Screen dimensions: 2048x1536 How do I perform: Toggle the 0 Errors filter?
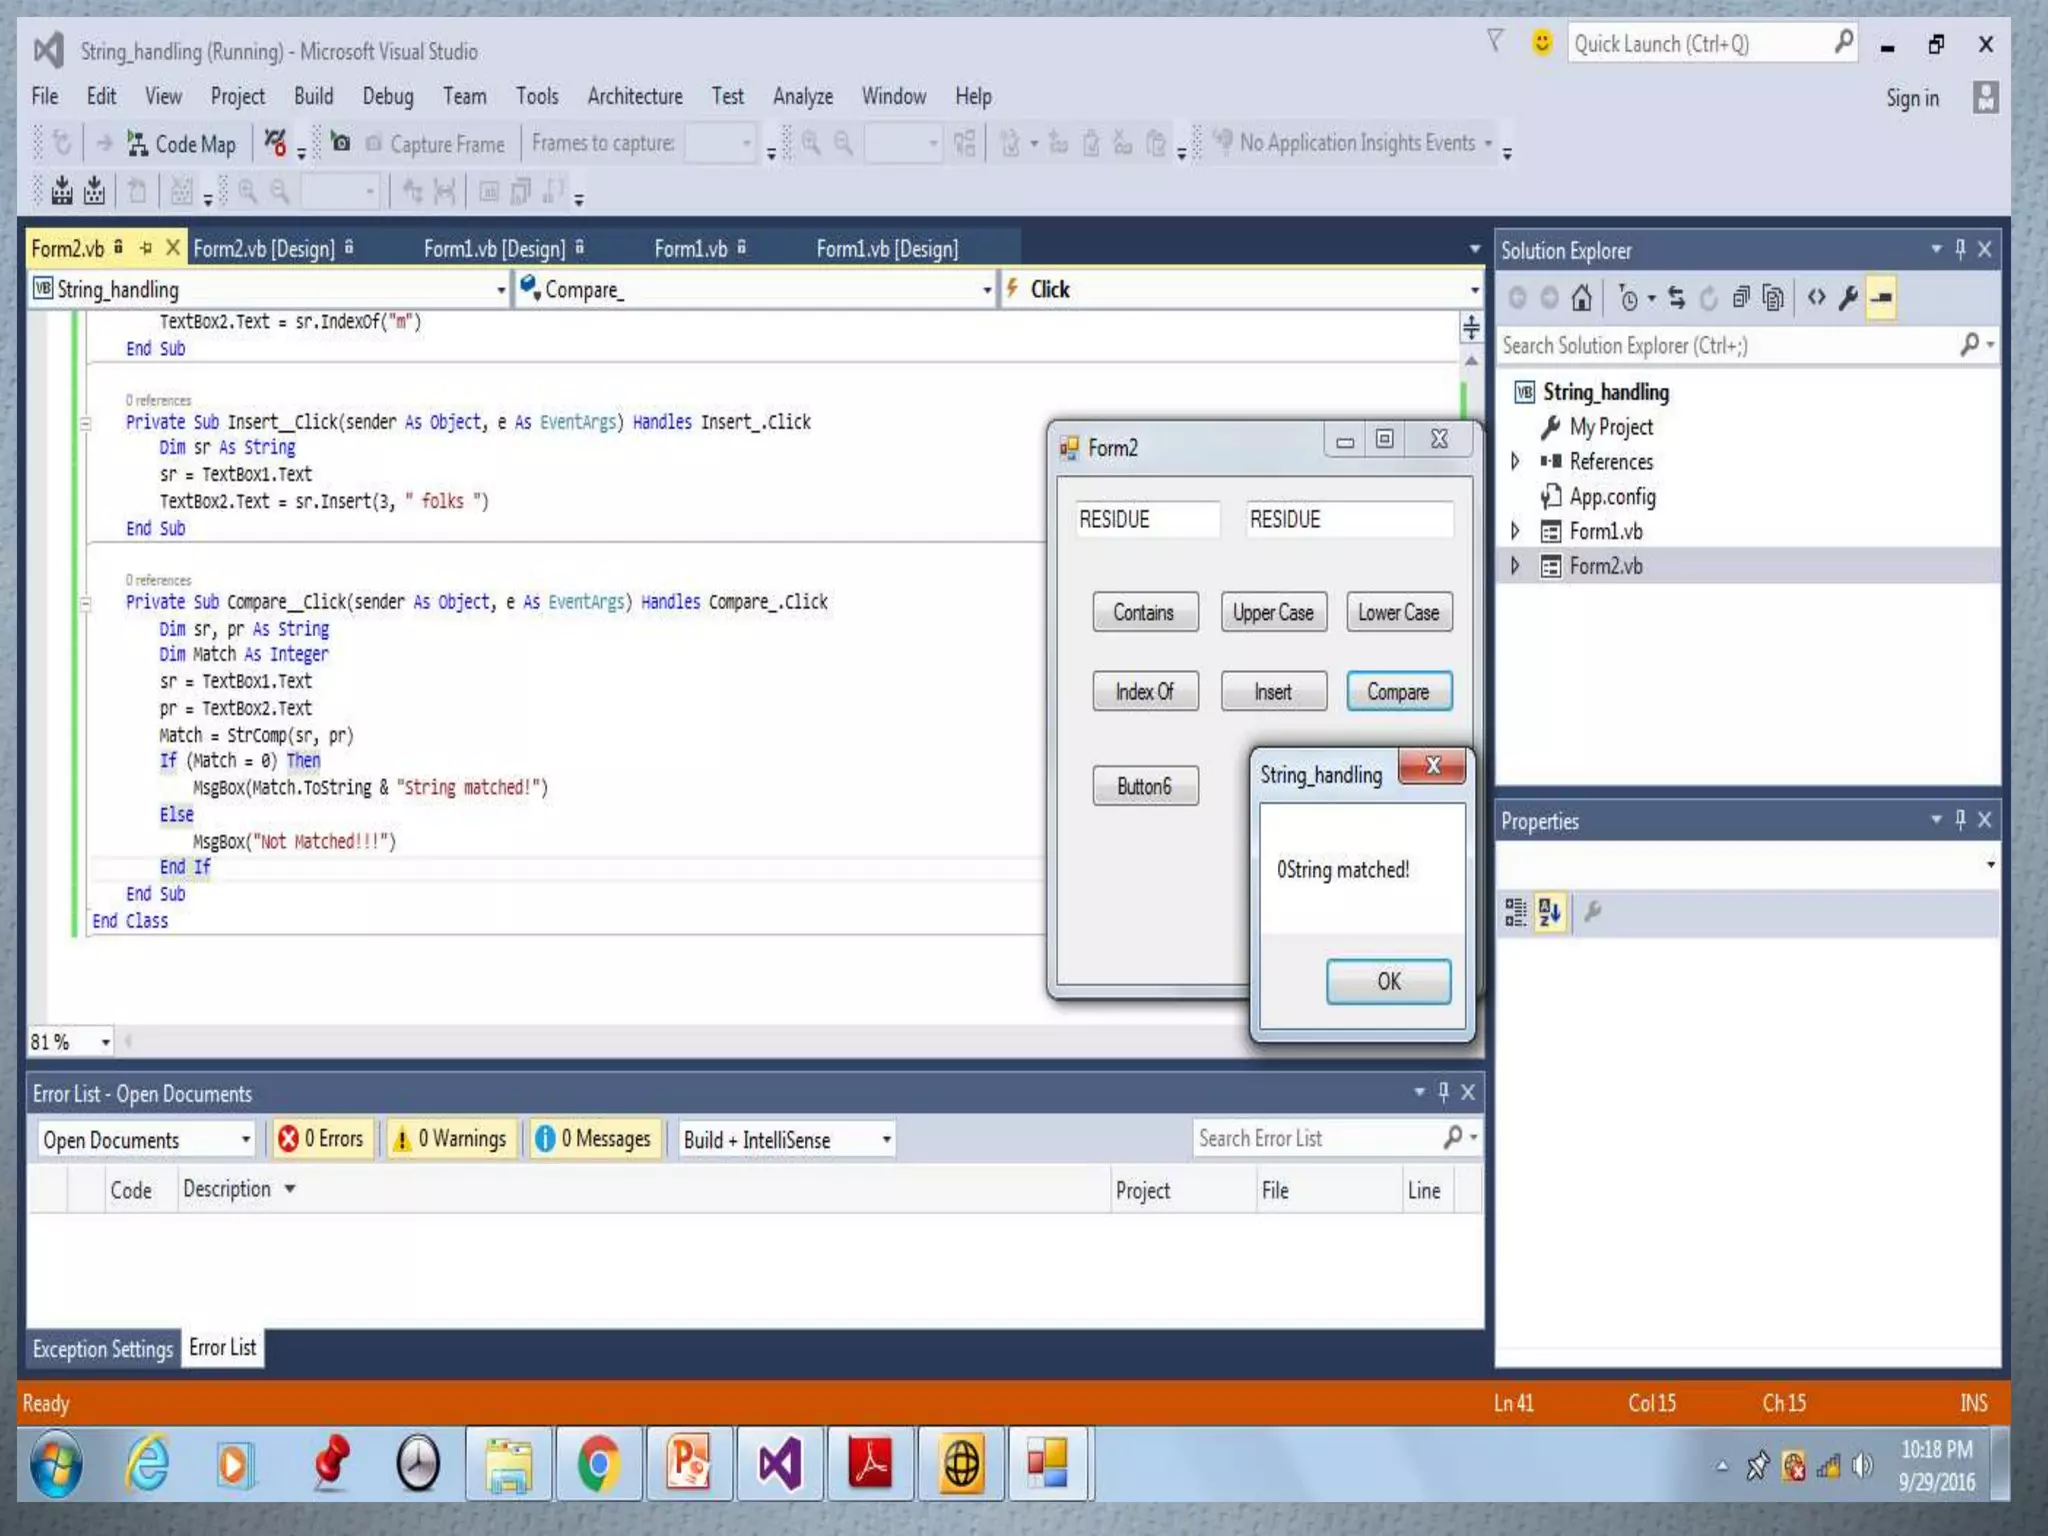click(x=322, y=1139)
